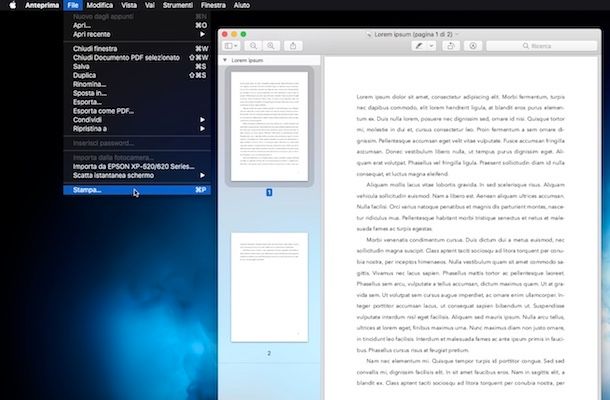Select Chiudi Documento PDF selezionato

137,58
